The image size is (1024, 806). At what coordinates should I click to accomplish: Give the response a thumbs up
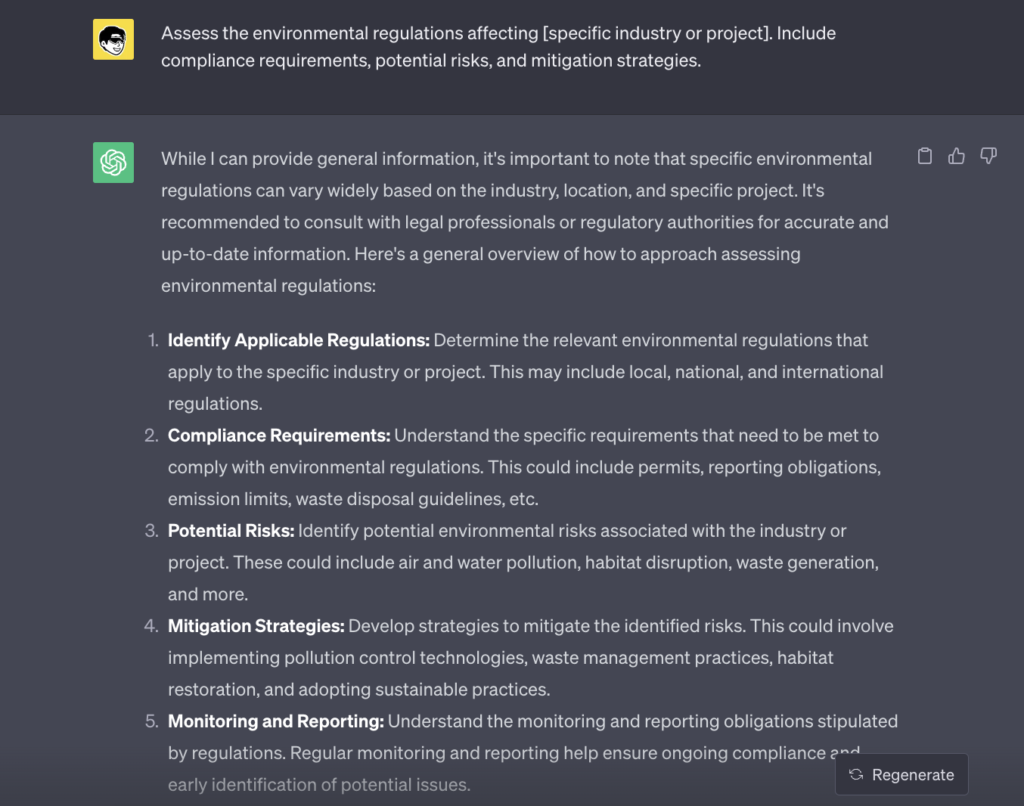click(956, 156)
